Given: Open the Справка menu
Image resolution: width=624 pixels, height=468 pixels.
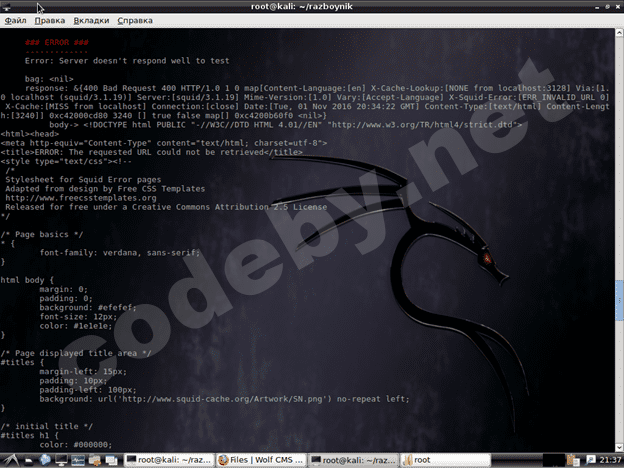Looking at the screenshot, I should pyautogui.click(x=135, y=21).
